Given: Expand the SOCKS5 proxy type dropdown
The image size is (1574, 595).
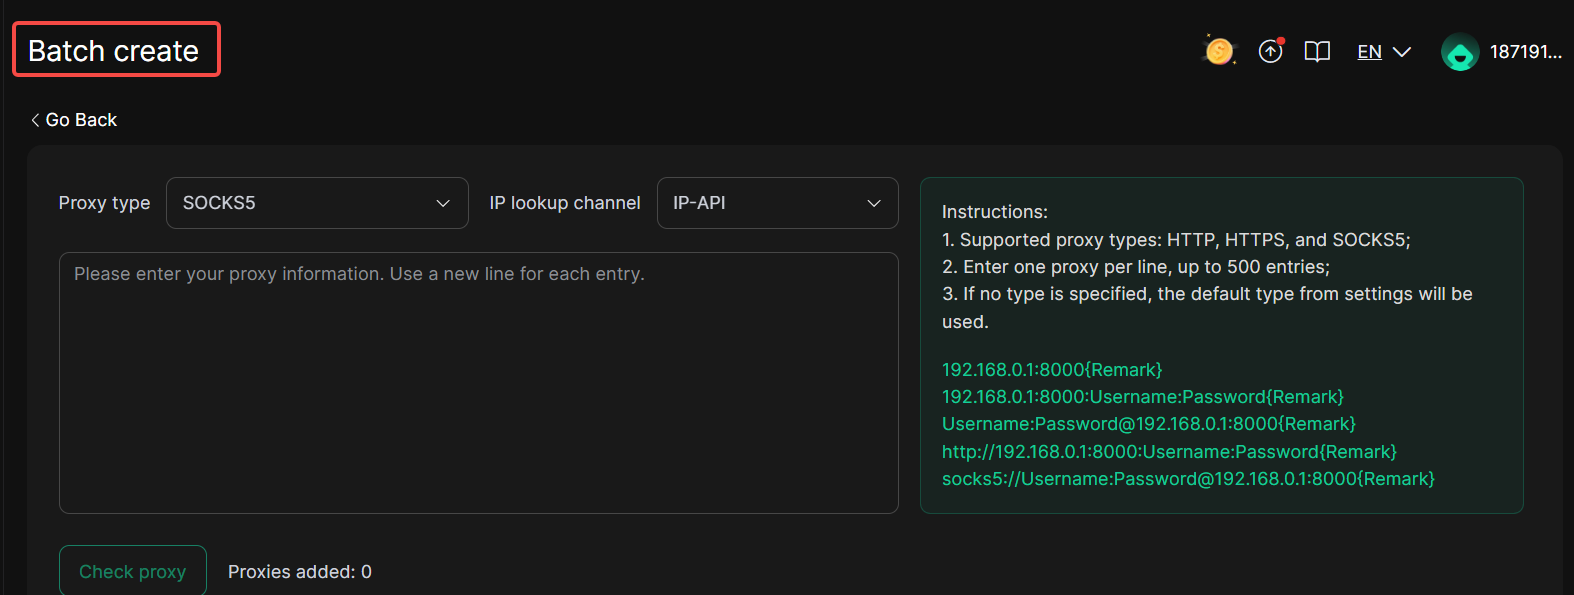Looking at the screenshot, I should 317,203.
